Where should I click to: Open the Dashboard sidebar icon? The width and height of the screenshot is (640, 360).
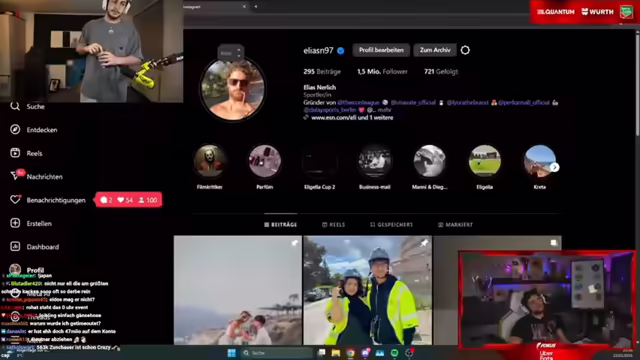pos(15,247)
